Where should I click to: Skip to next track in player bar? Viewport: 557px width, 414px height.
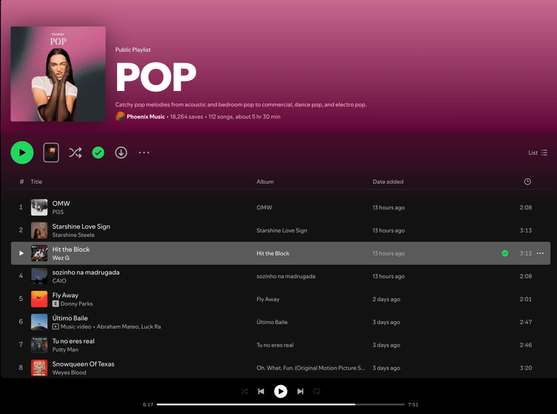pos(300,391)
